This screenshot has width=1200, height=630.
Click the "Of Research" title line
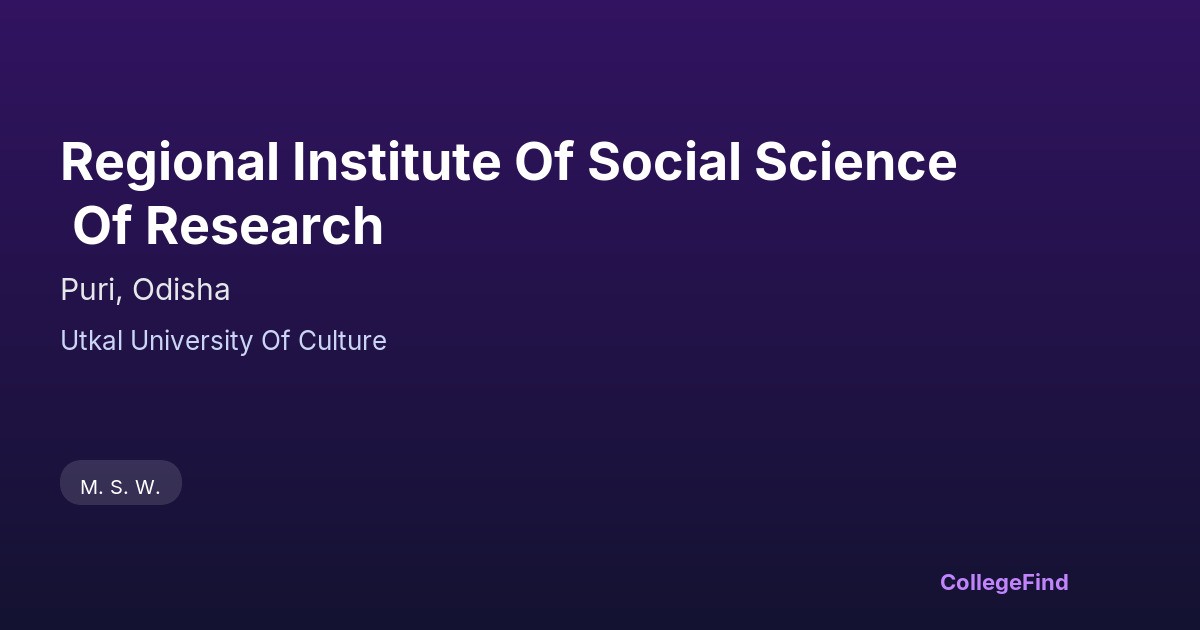[228, 226]
